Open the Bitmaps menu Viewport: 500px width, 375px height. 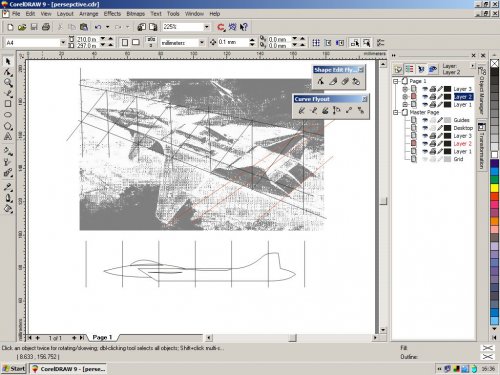136,14
